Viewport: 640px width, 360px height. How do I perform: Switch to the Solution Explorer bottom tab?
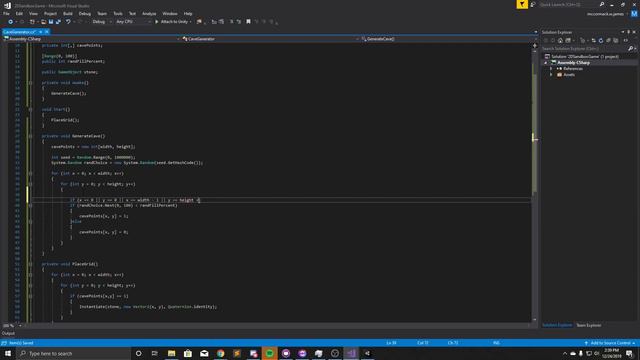click(557, 325)
